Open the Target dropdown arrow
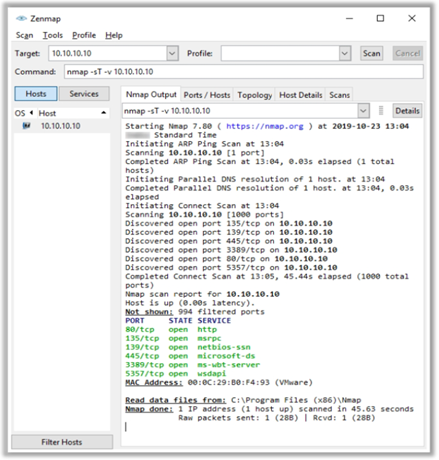439x460 pixels. tap(172, 53)
